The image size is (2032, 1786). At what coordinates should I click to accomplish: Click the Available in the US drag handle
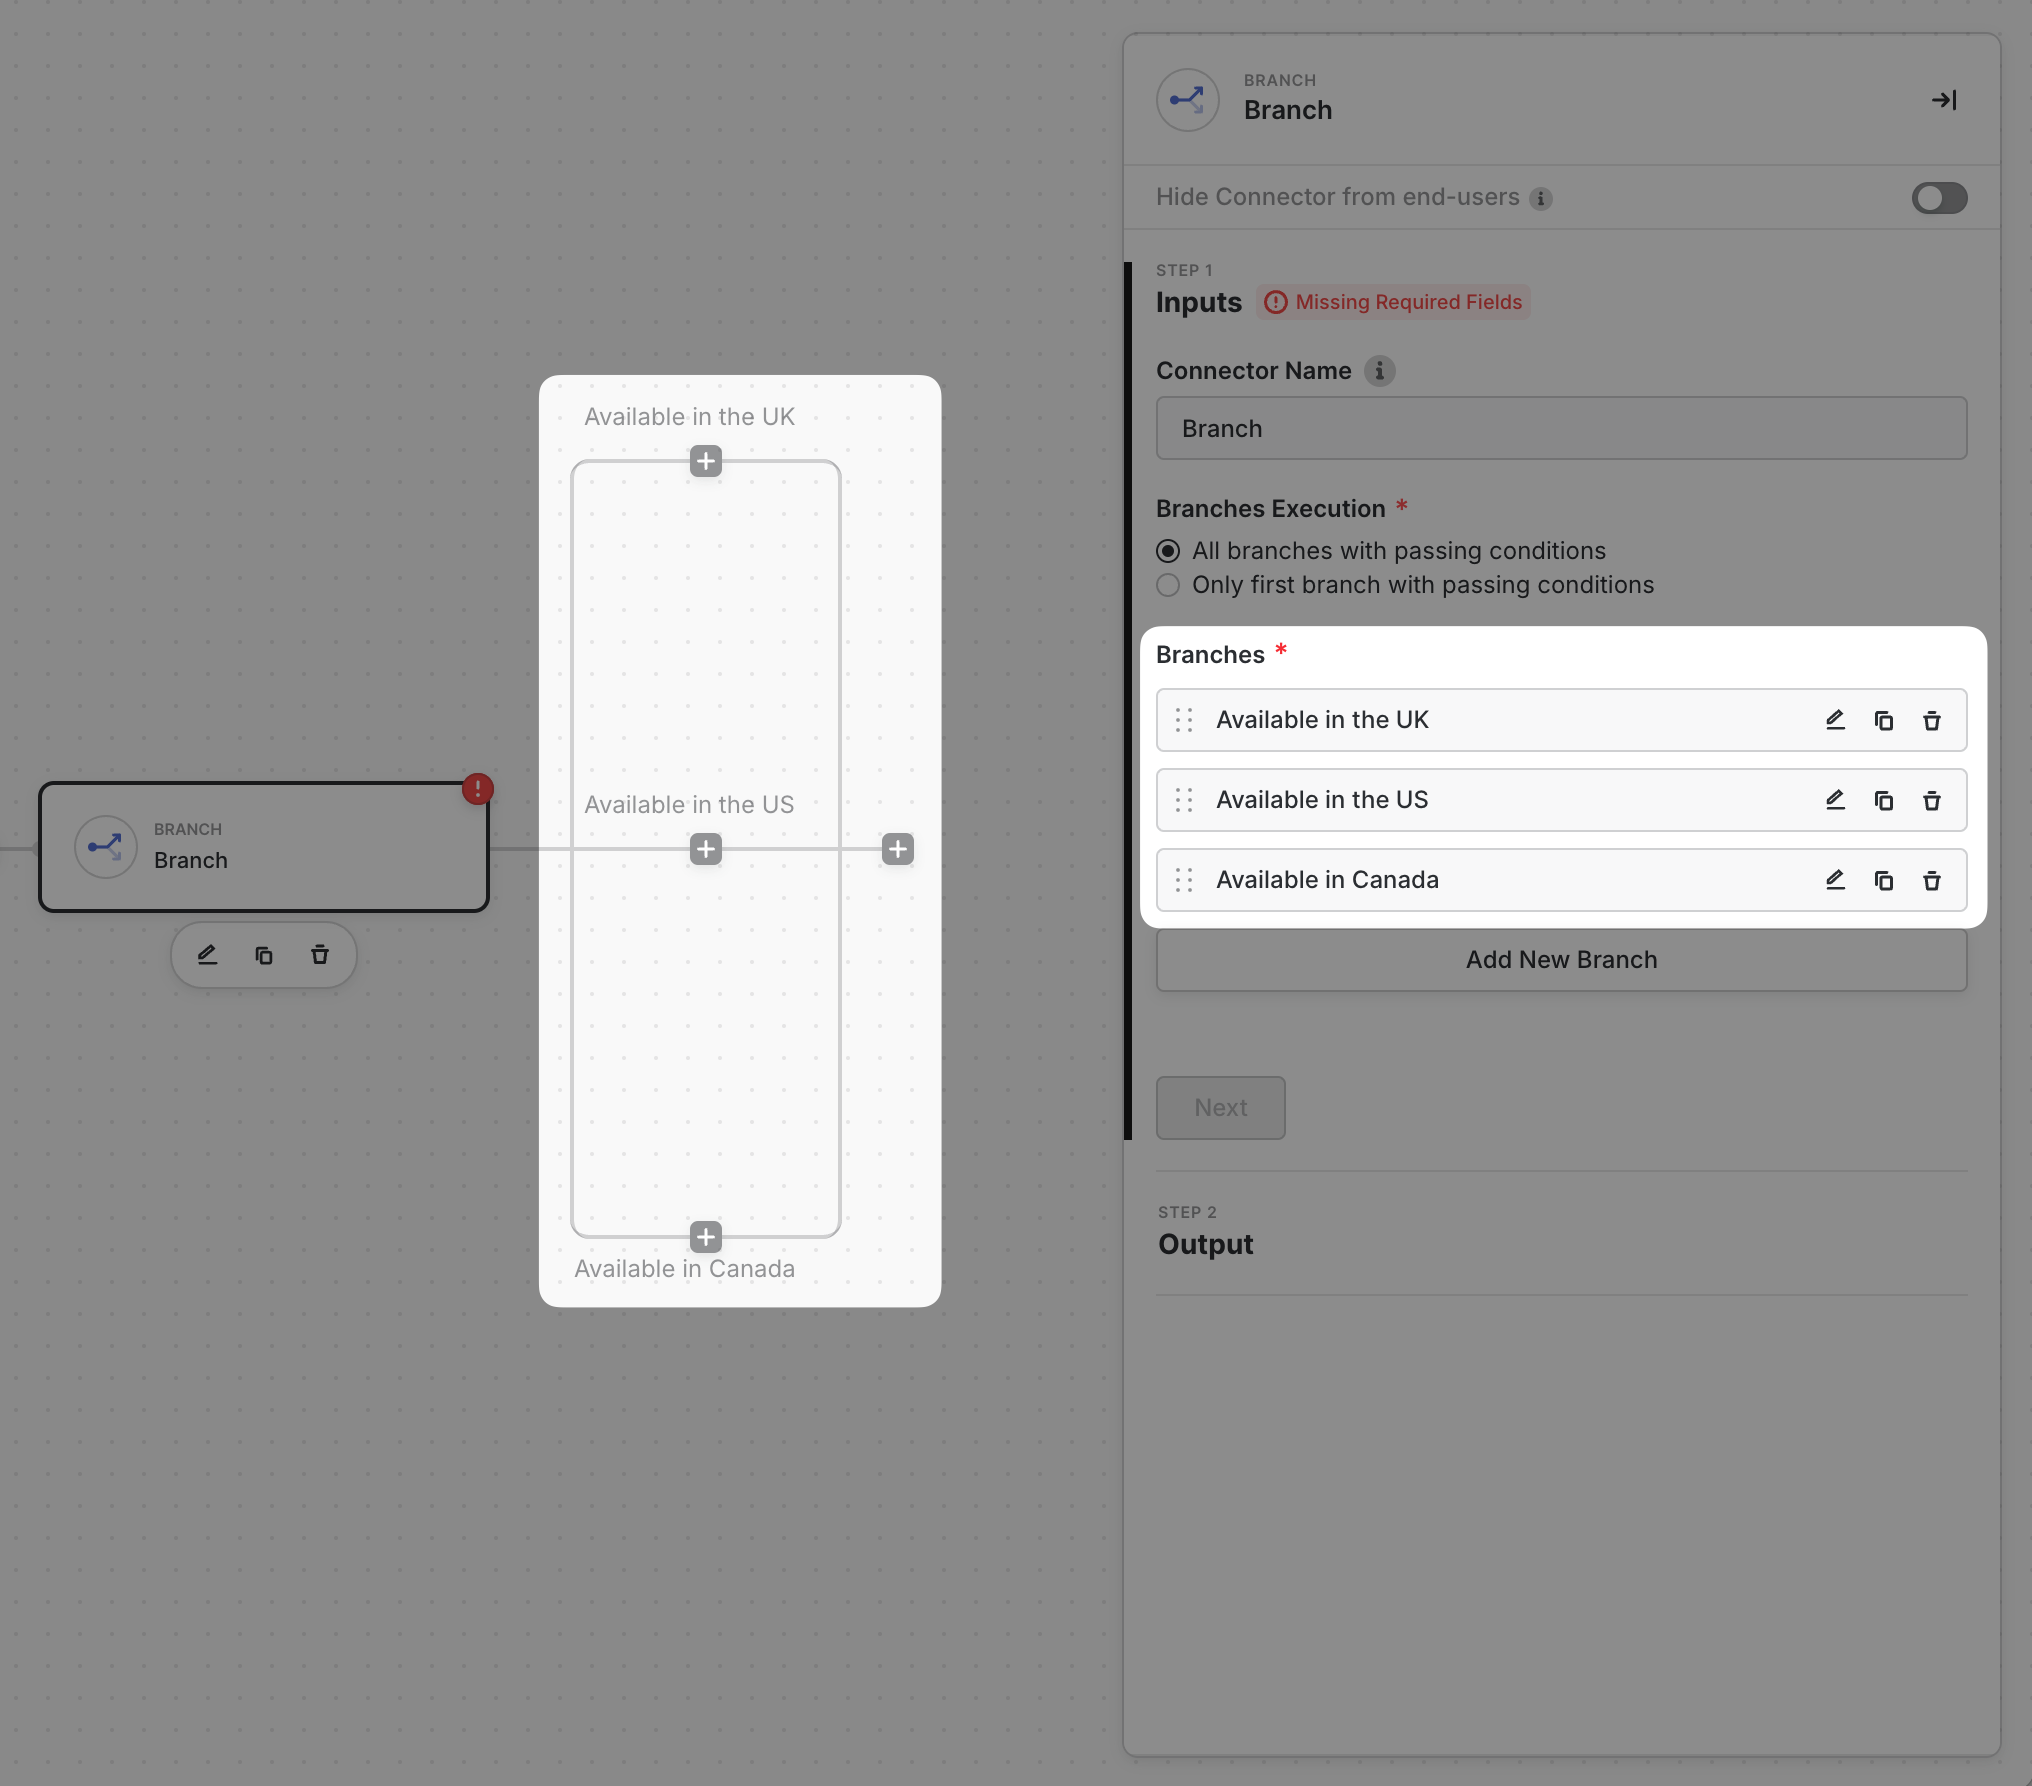click(x=1184, y=800)
